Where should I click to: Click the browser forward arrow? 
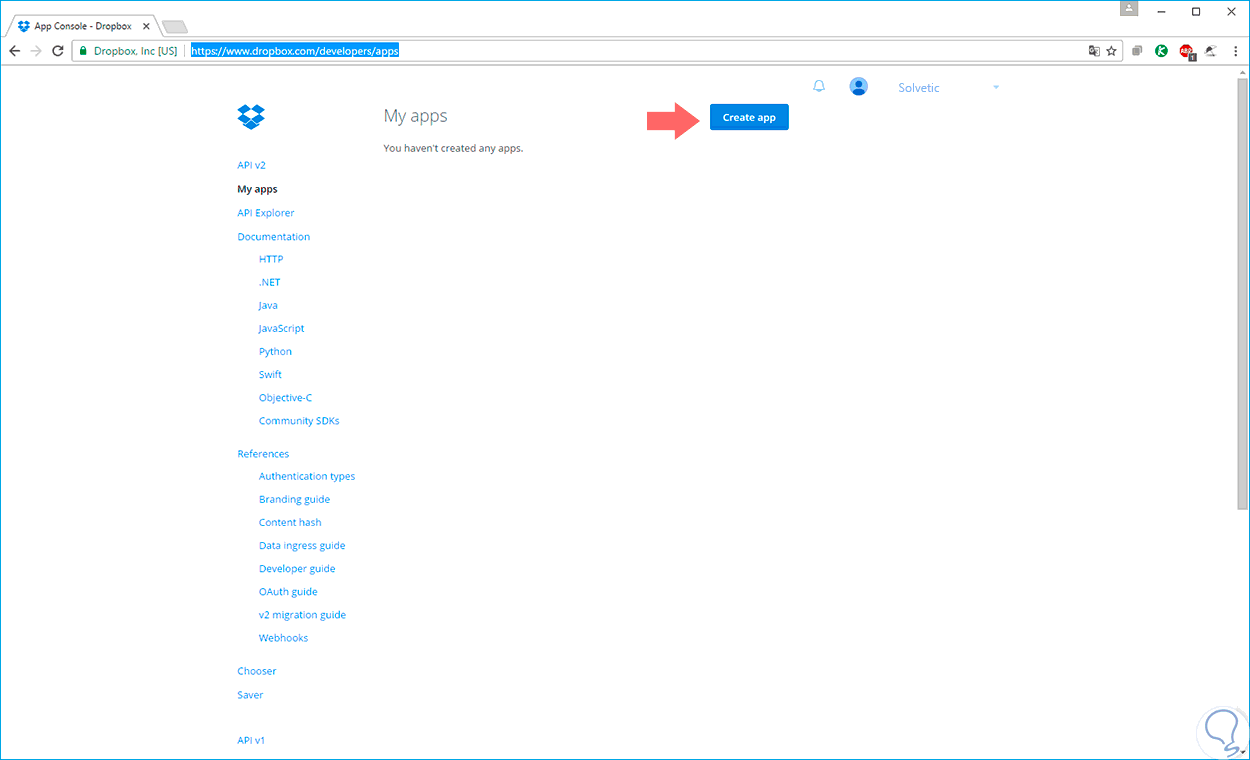[x=37, y=50]
